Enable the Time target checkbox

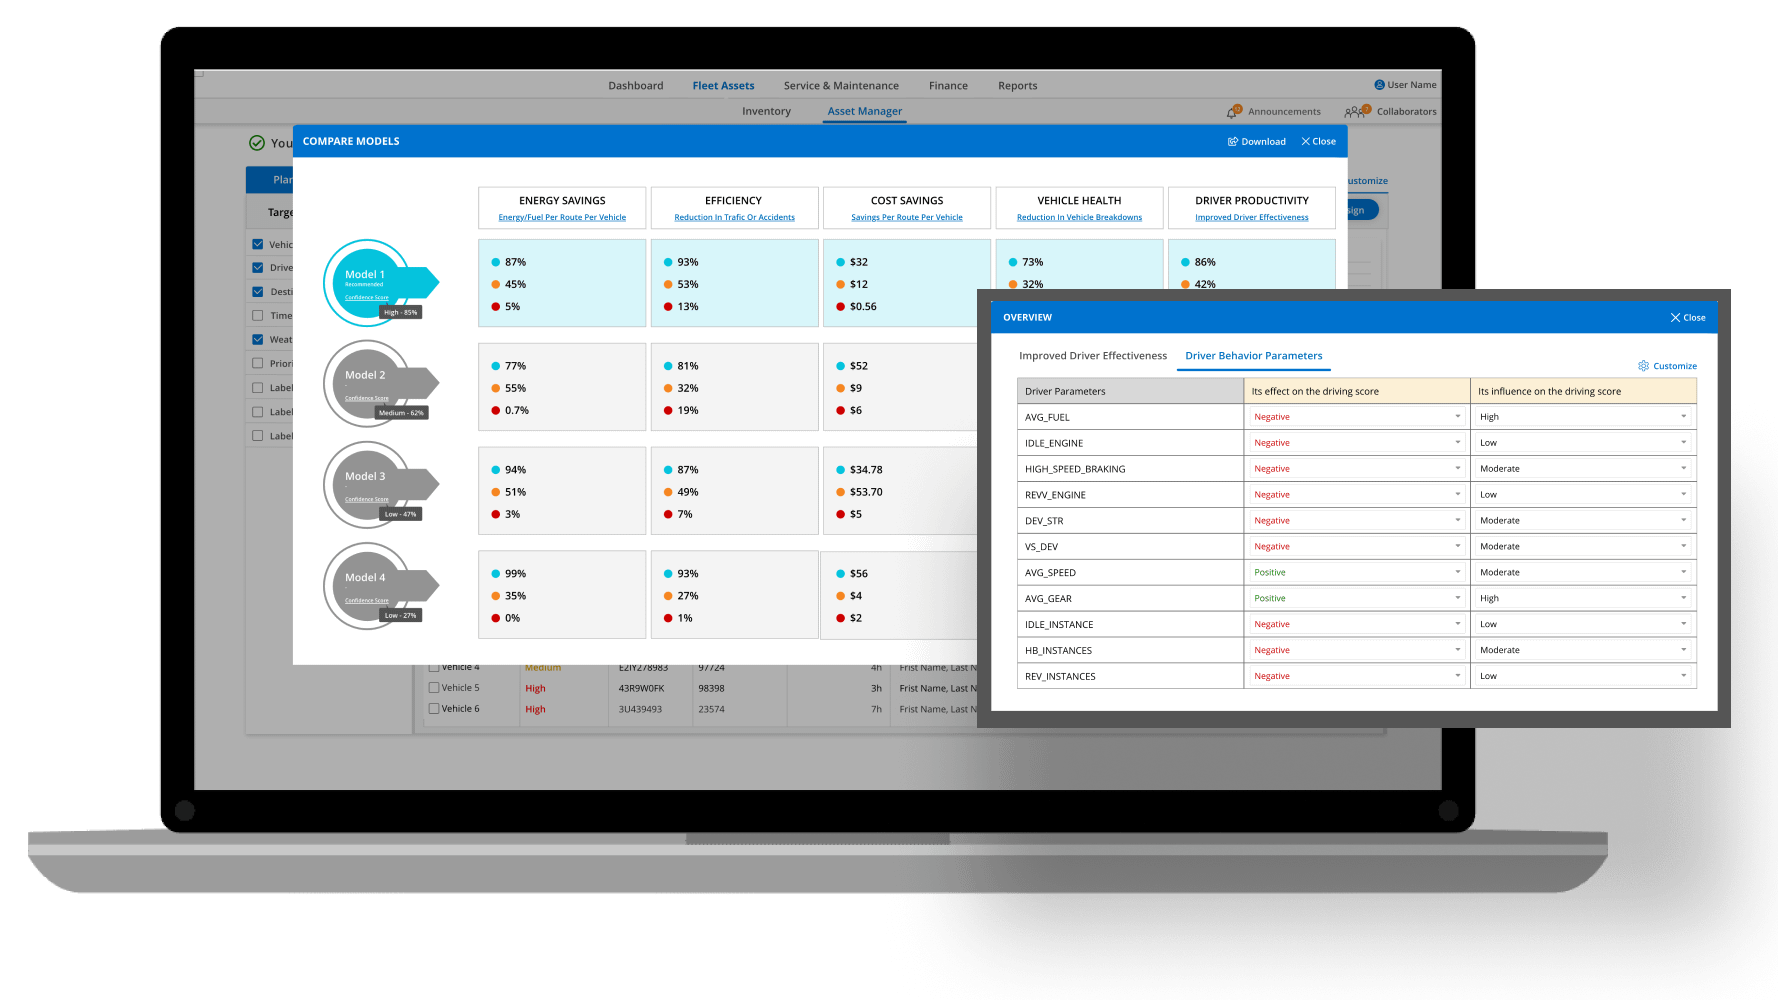[x=258, y=316]
